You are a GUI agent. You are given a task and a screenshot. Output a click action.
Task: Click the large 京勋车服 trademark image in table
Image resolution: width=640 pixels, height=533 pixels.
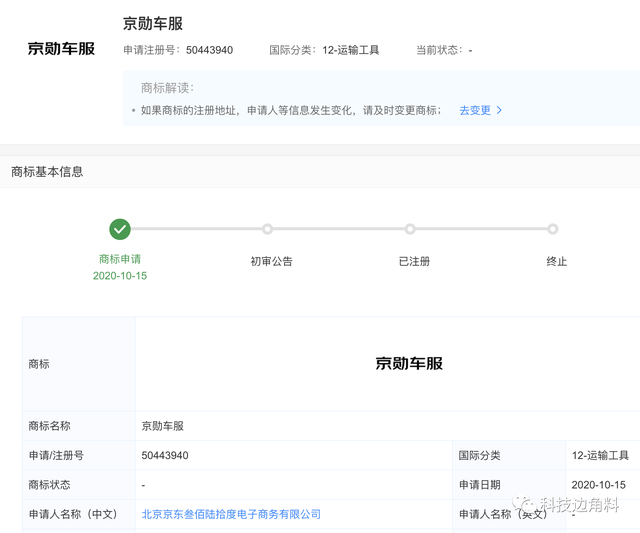[409, 363]
